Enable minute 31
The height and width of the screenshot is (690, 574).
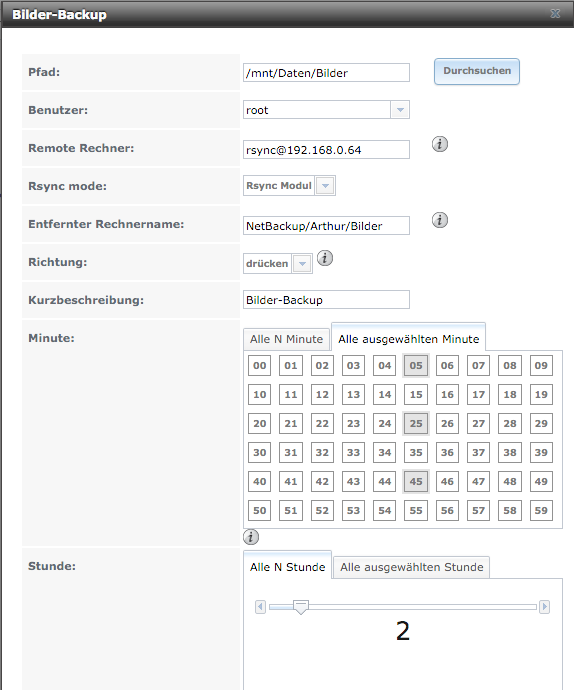click(291, 452)
